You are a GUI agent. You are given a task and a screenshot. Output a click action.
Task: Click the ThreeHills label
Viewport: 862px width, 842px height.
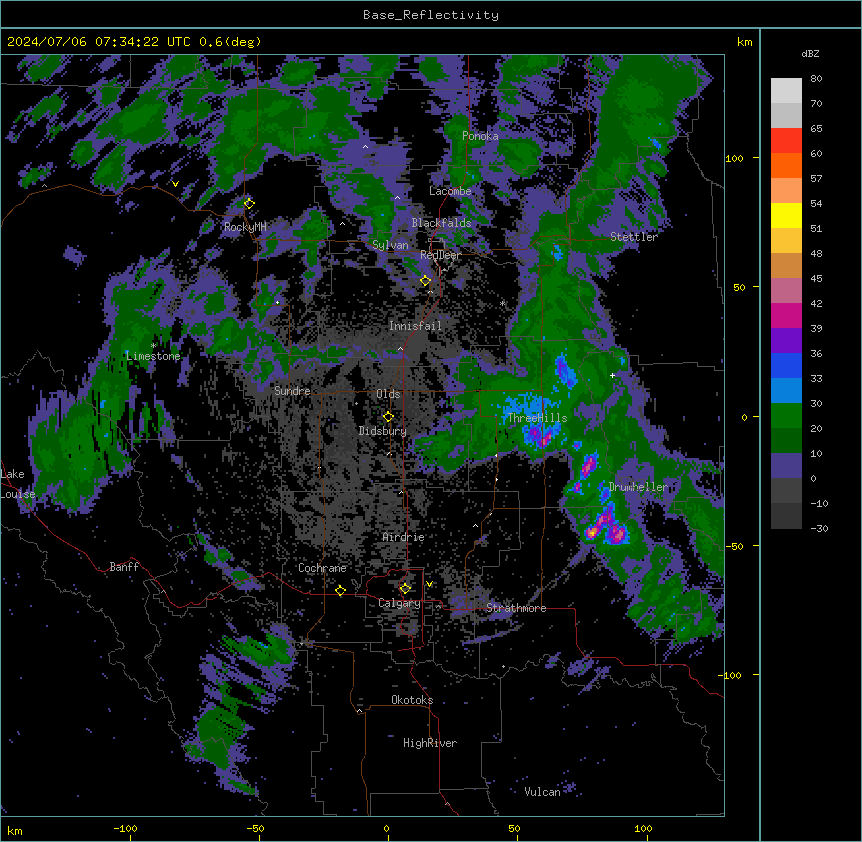(537, 418)
